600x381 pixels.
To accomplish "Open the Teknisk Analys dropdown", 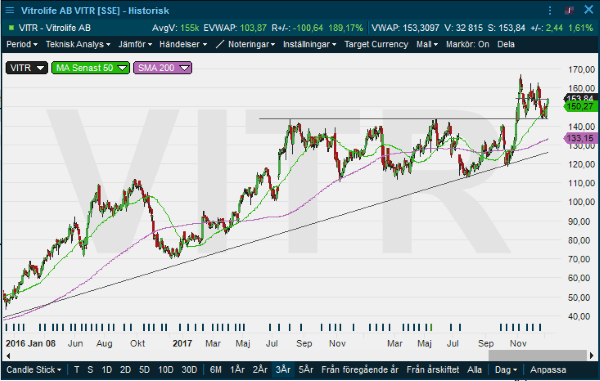I will [78, 44].
